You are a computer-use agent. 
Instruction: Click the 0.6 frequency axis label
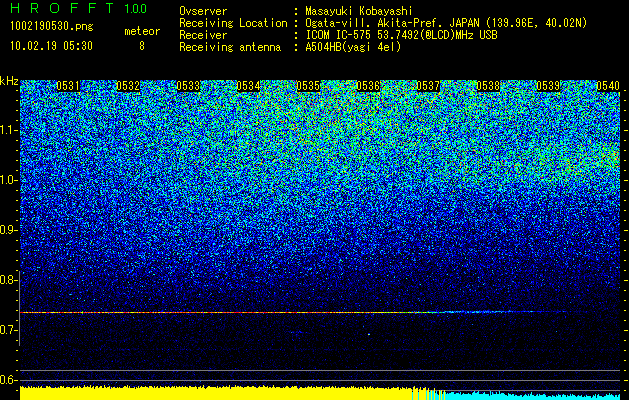tap(8, 380)
